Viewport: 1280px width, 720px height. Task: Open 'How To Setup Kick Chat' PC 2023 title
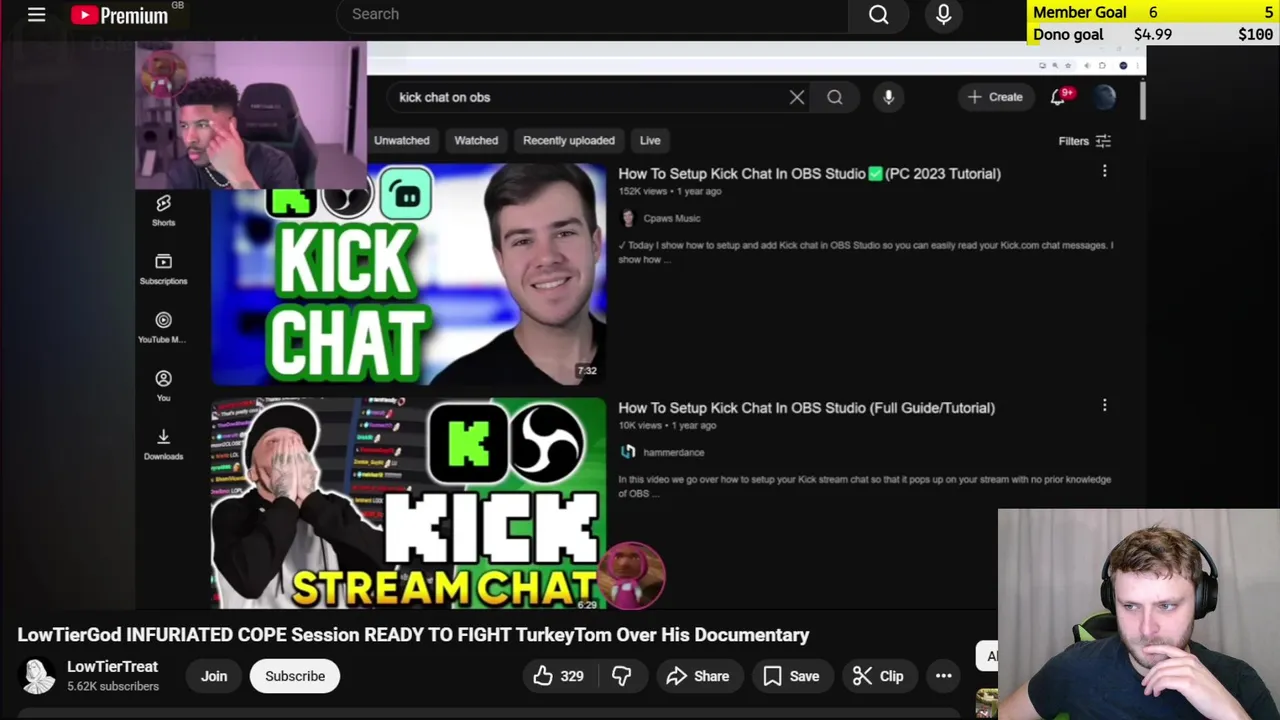tap(809, 173)
